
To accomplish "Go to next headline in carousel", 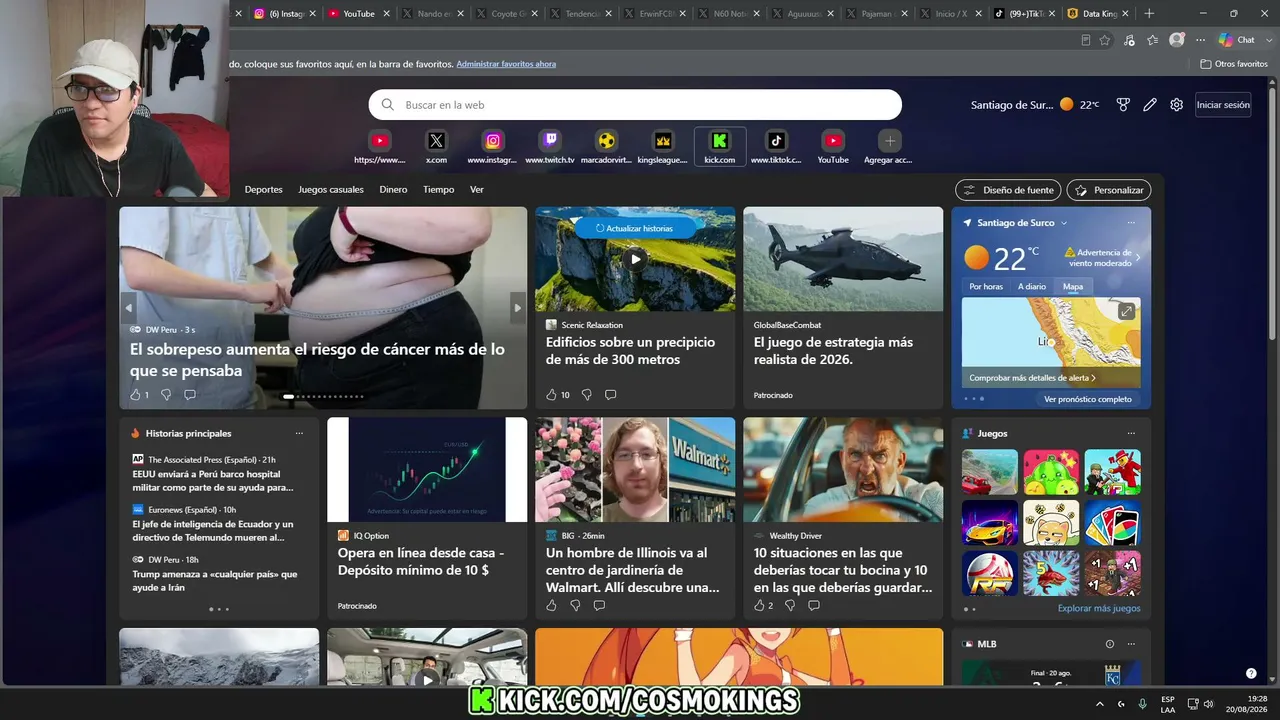I will (517, 308).
